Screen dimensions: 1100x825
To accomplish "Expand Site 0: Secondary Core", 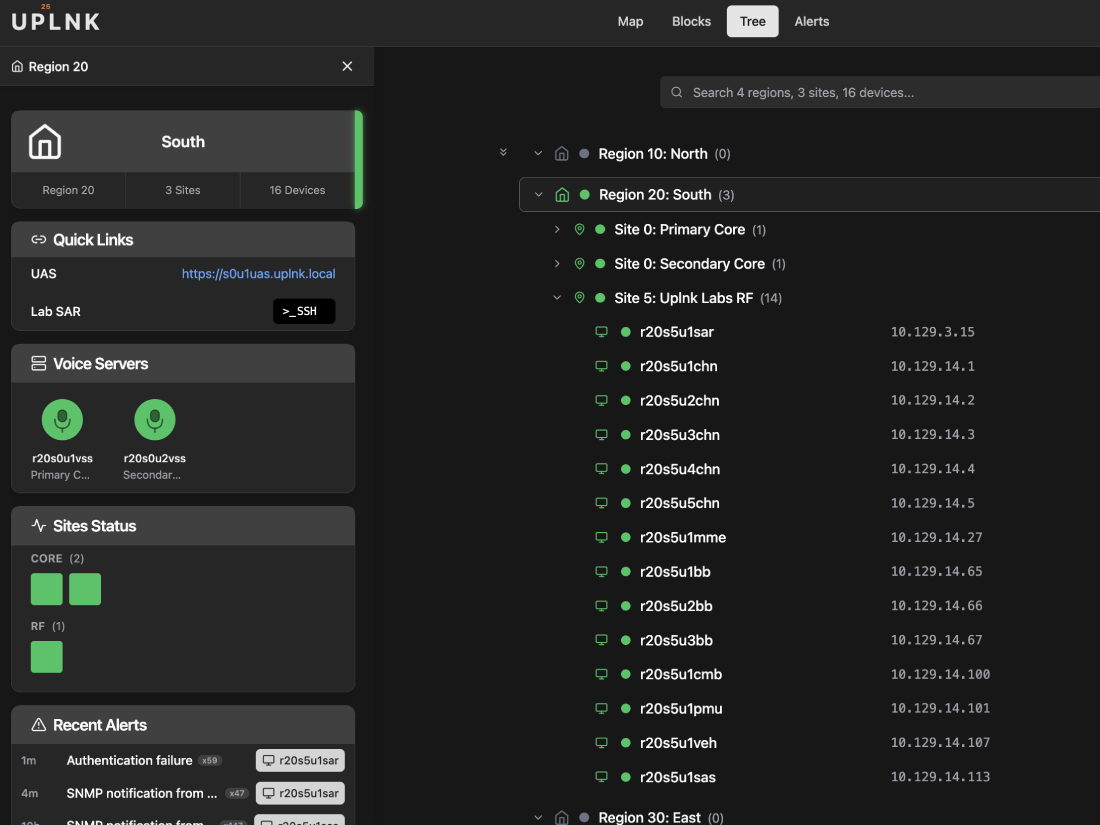I will 557,263.
